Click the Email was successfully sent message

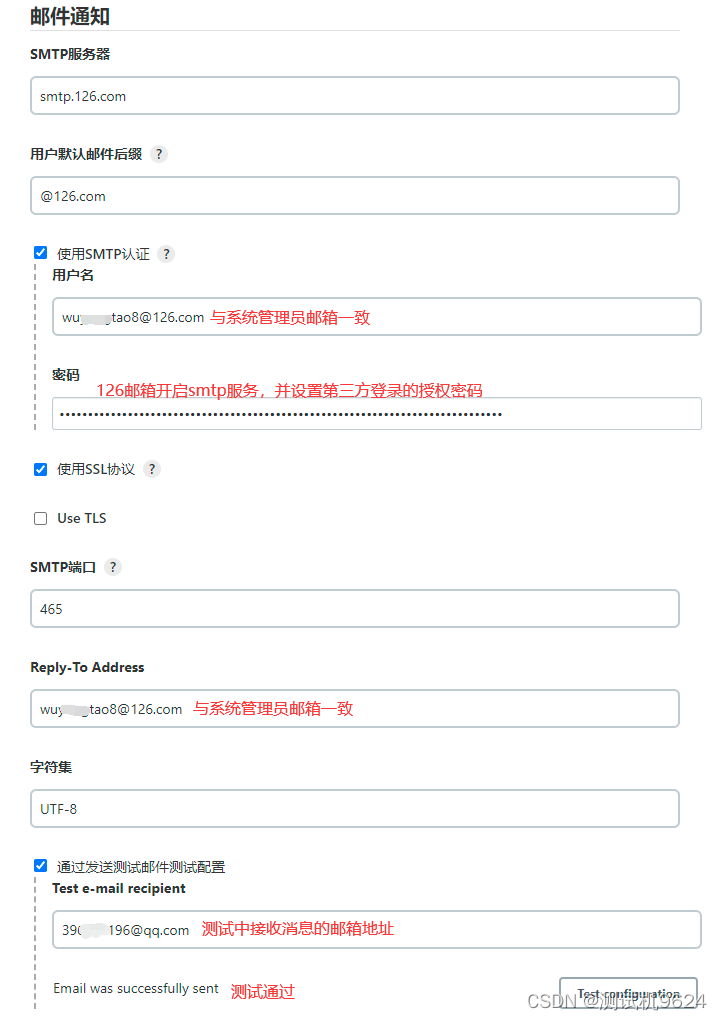click(136, 988)
